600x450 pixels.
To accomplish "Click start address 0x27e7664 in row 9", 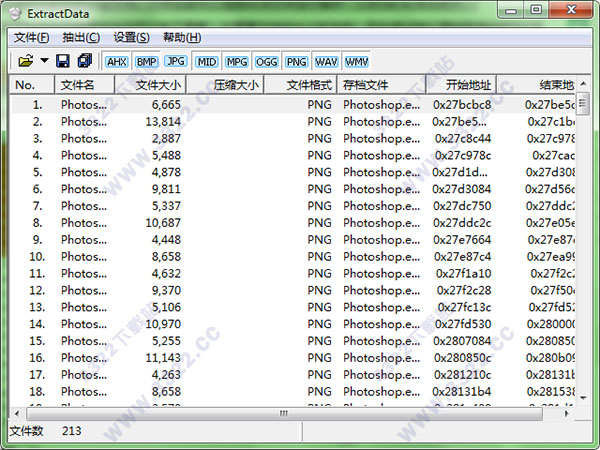I will (x=462, y=240).
